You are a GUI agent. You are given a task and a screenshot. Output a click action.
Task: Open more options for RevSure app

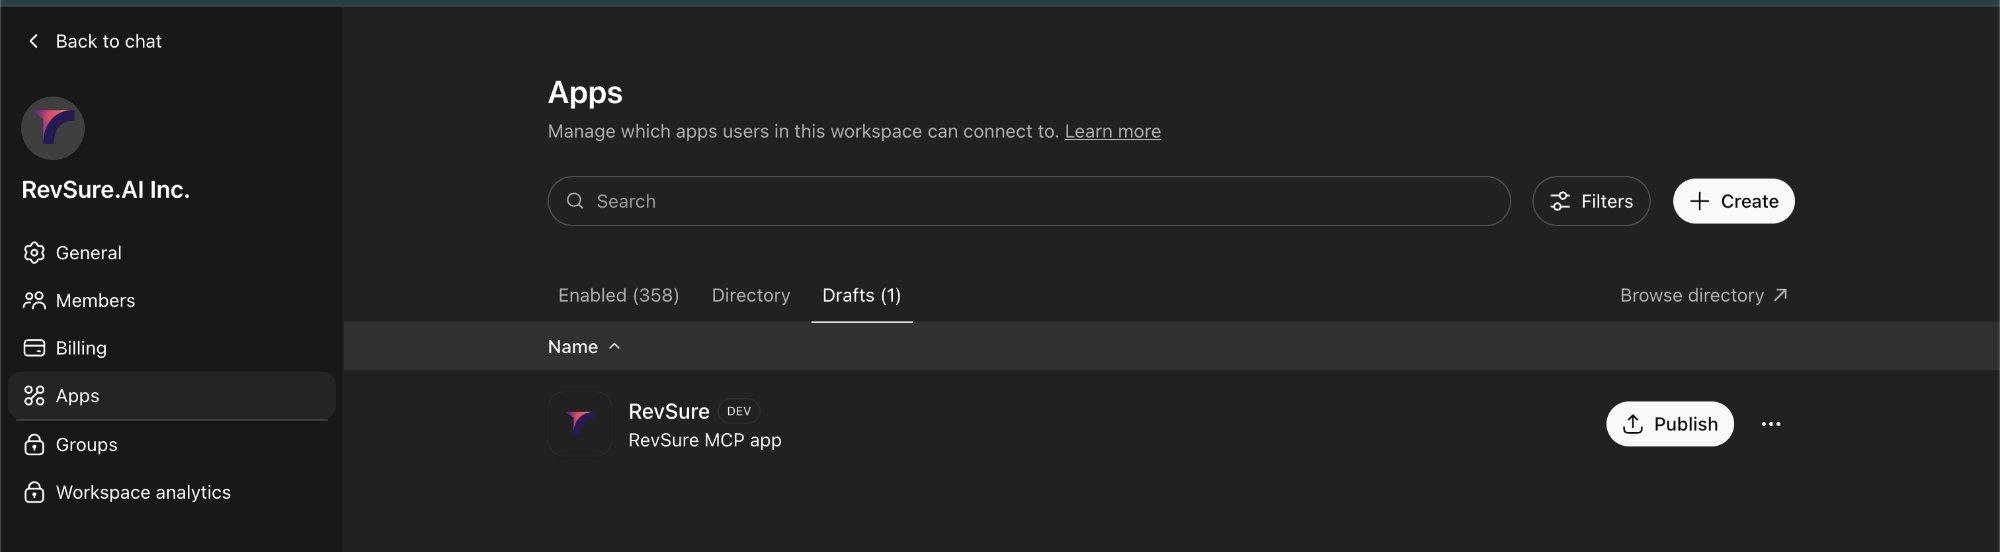click(x=1771, y=424)
